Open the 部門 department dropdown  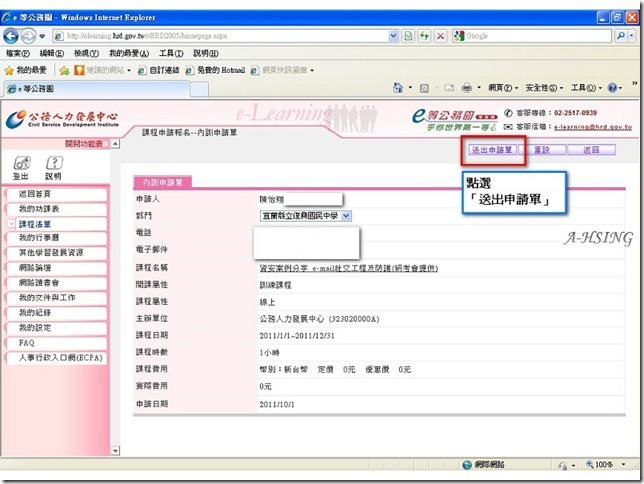tap(306, 216)
